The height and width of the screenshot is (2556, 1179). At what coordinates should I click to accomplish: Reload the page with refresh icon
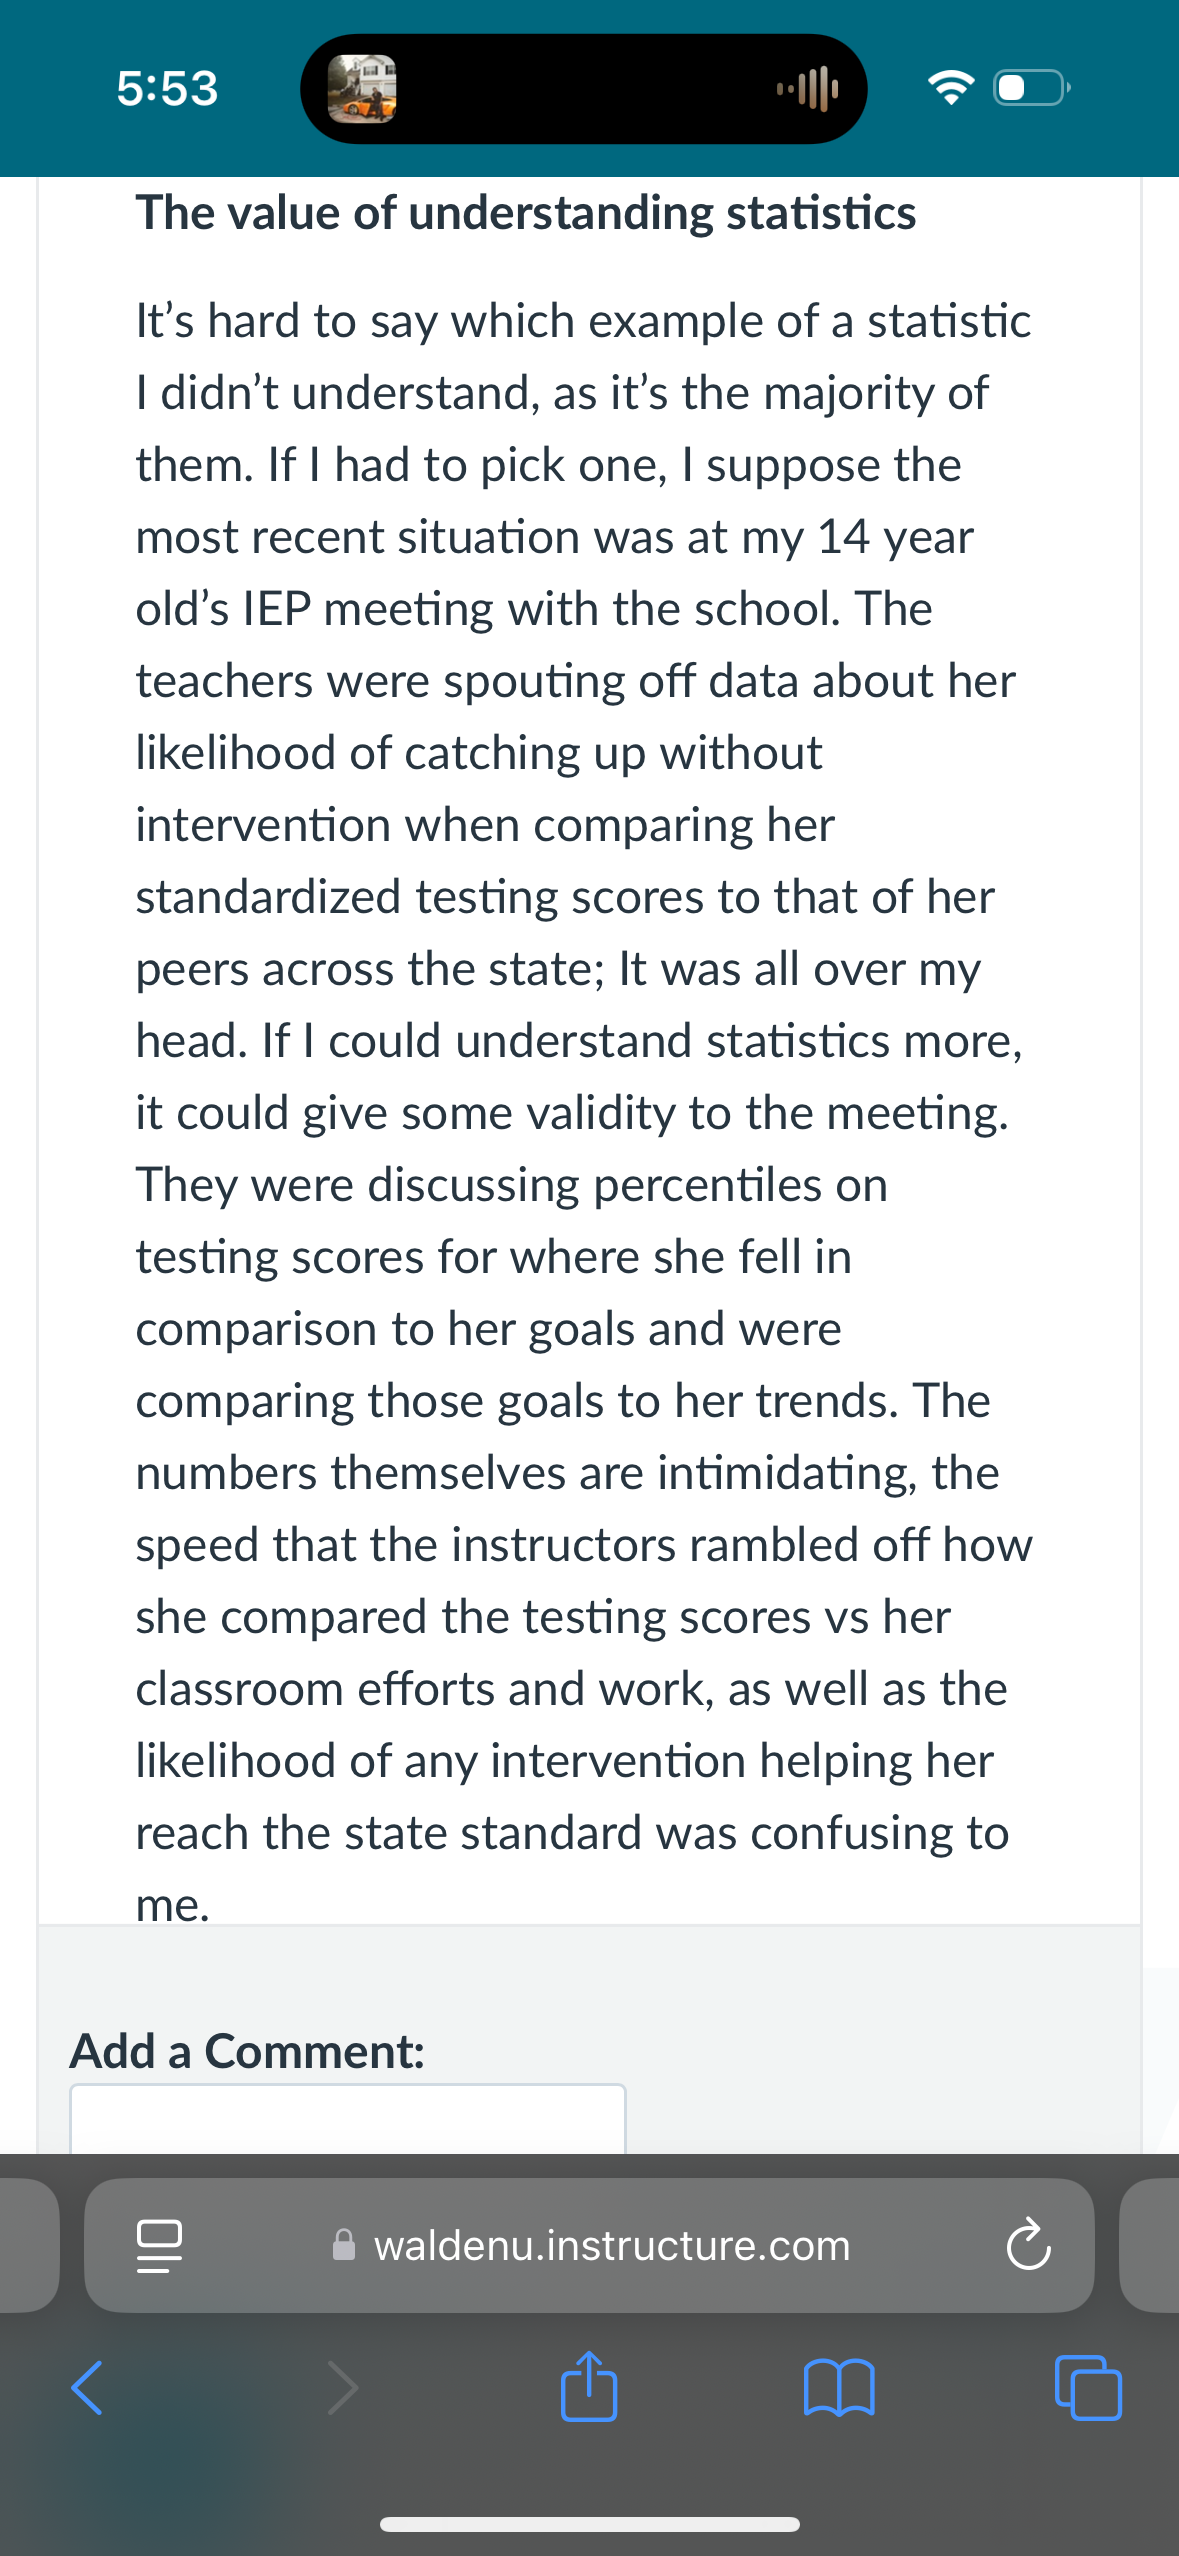(1028, 2246)
